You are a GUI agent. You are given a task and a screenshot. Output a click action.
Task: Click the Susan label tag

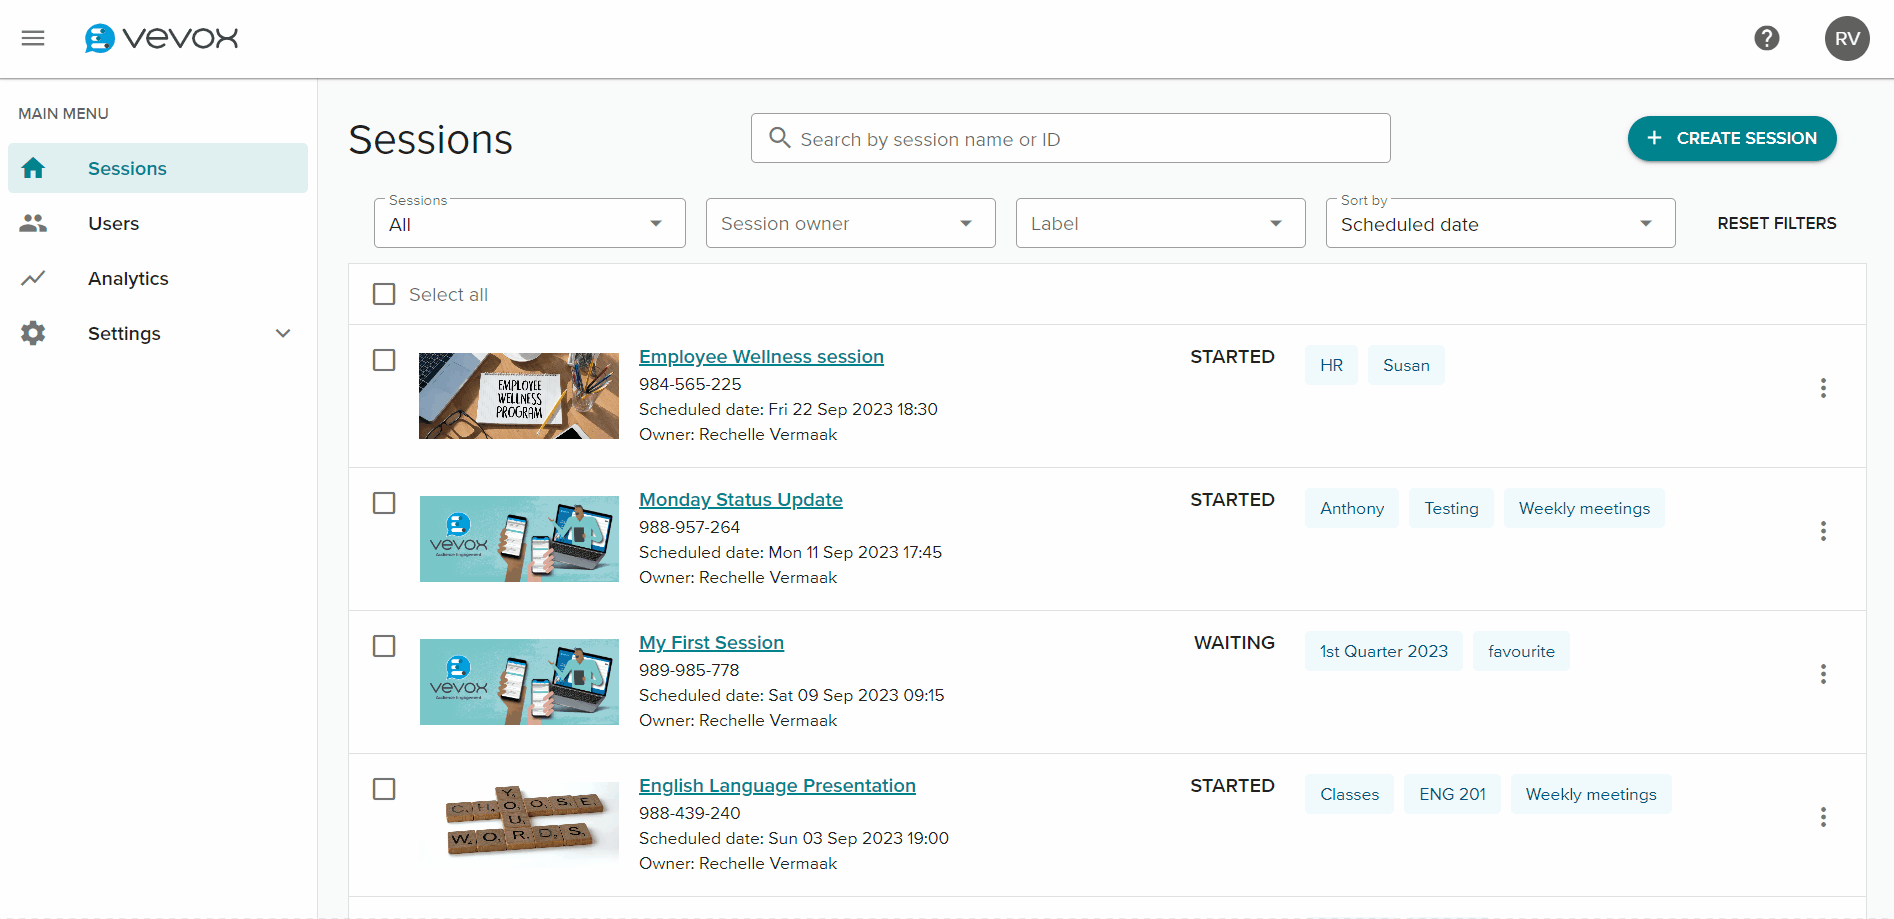point(1406,365)
